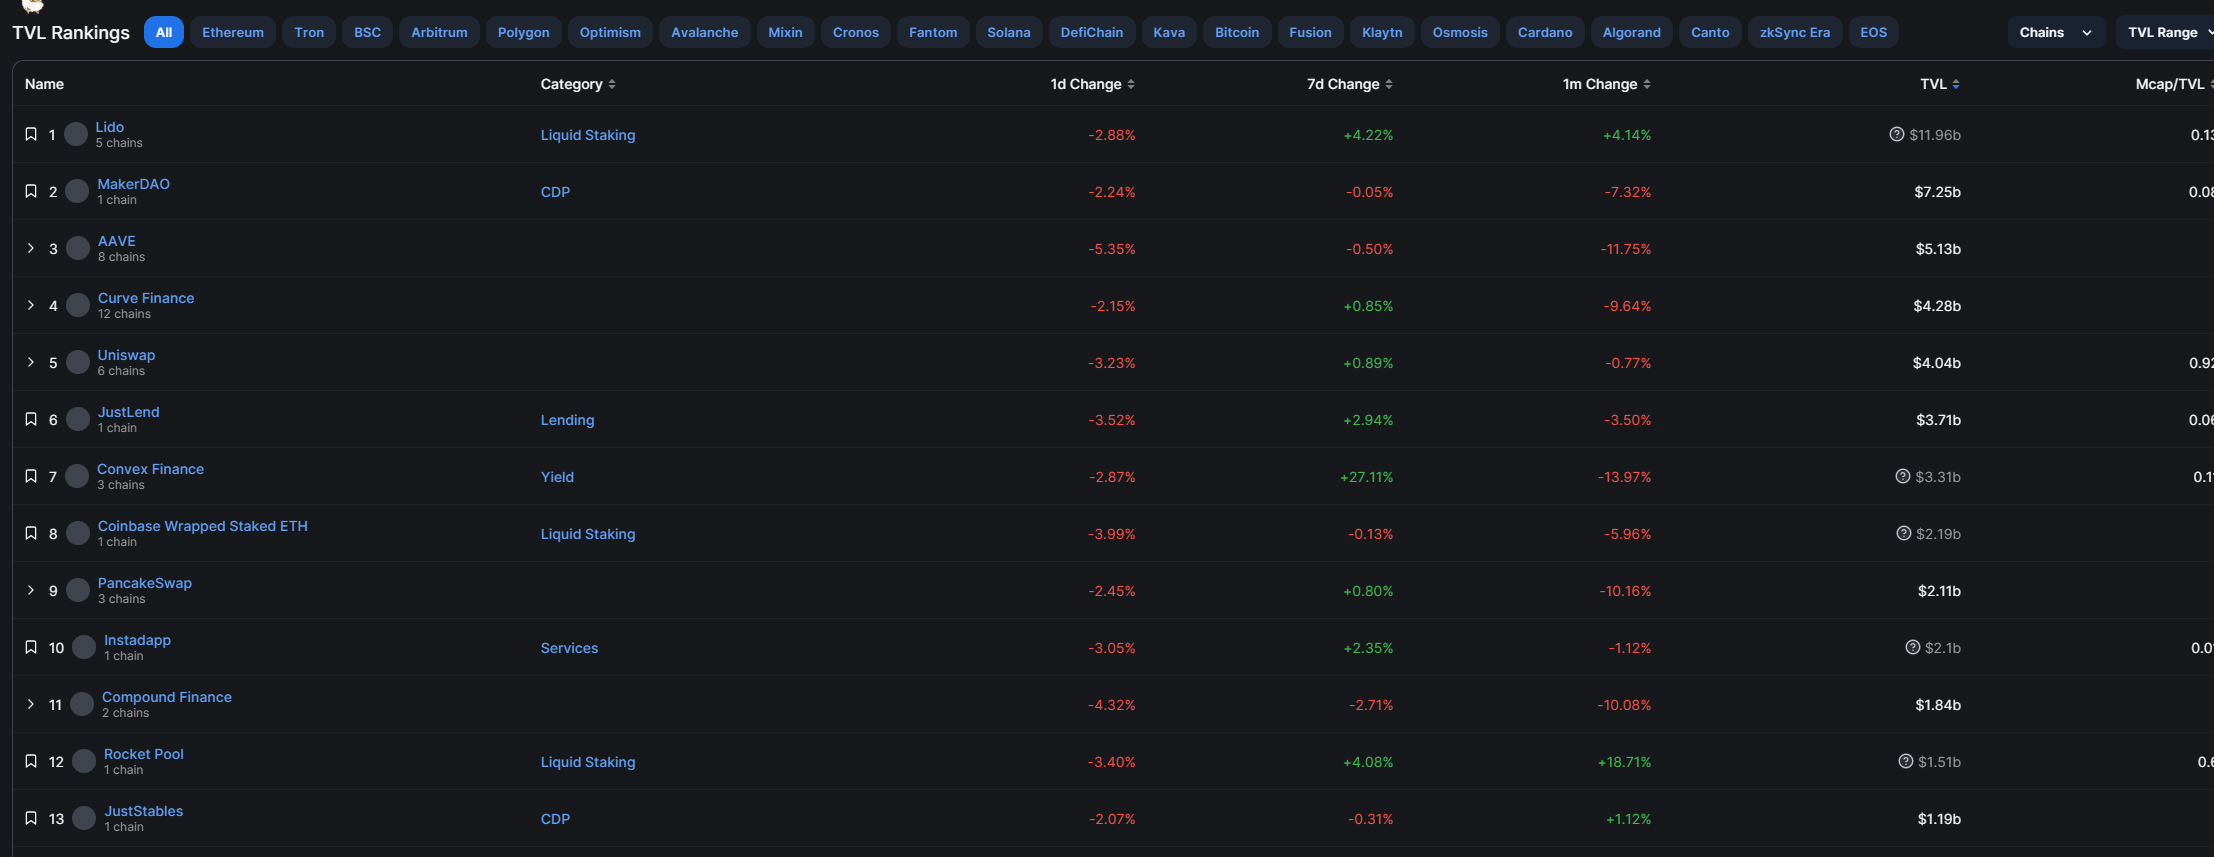The height and width of the screenshot is (857, 2214).
Task: Toggle bookmark for MakerDAO
Action: pyautogui.click(x=31, y=191)
